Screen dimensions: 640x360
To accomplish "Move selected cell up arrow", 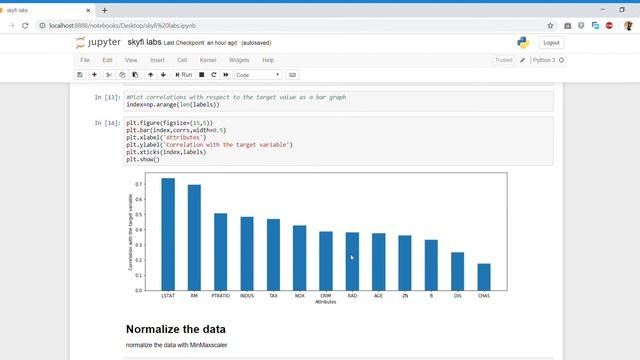I will click(151, 75).
